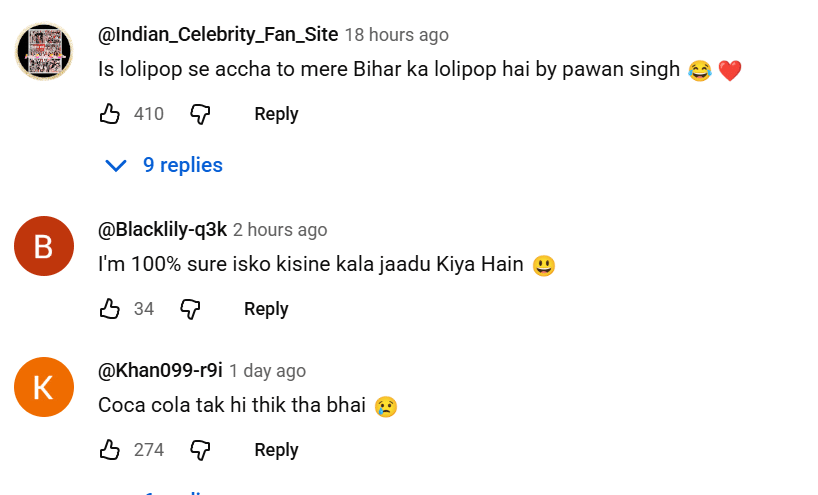This screenshot has width=818, height=495.
Task: Reply to the Indian_Celebrity_Fan_Site comment
Action: pos(276,114)
